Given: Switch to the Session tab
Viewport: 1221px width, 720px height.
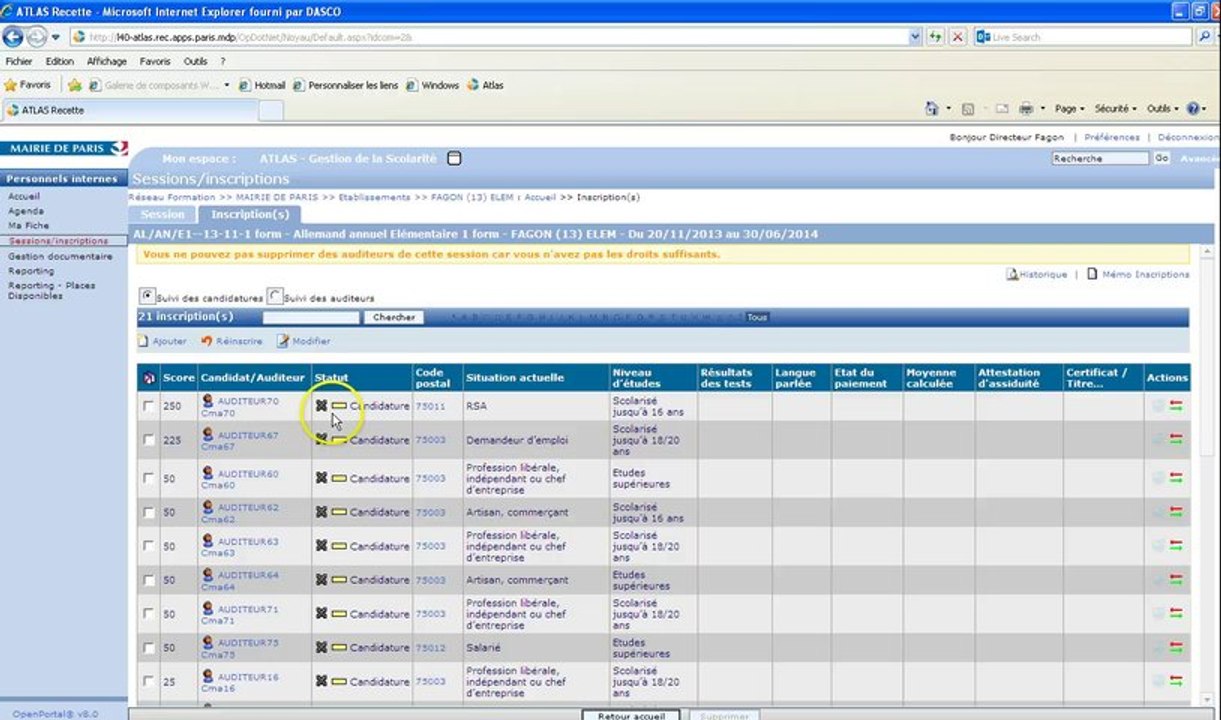Looking at the screenshot, I should click(x=162, y=214).
